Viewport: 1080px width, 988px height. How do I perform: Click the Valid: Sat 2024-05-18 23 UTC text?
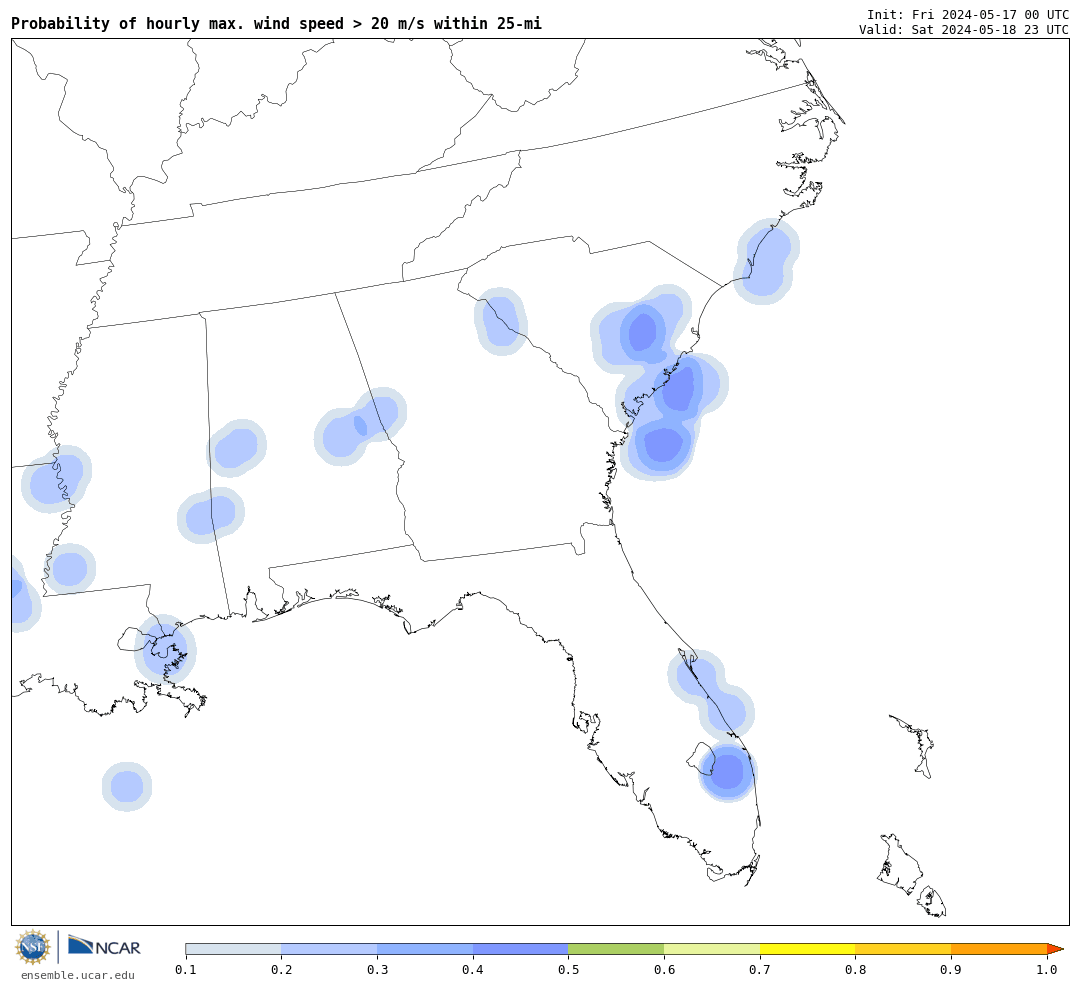pyautogui.click(x=964, y=30)
